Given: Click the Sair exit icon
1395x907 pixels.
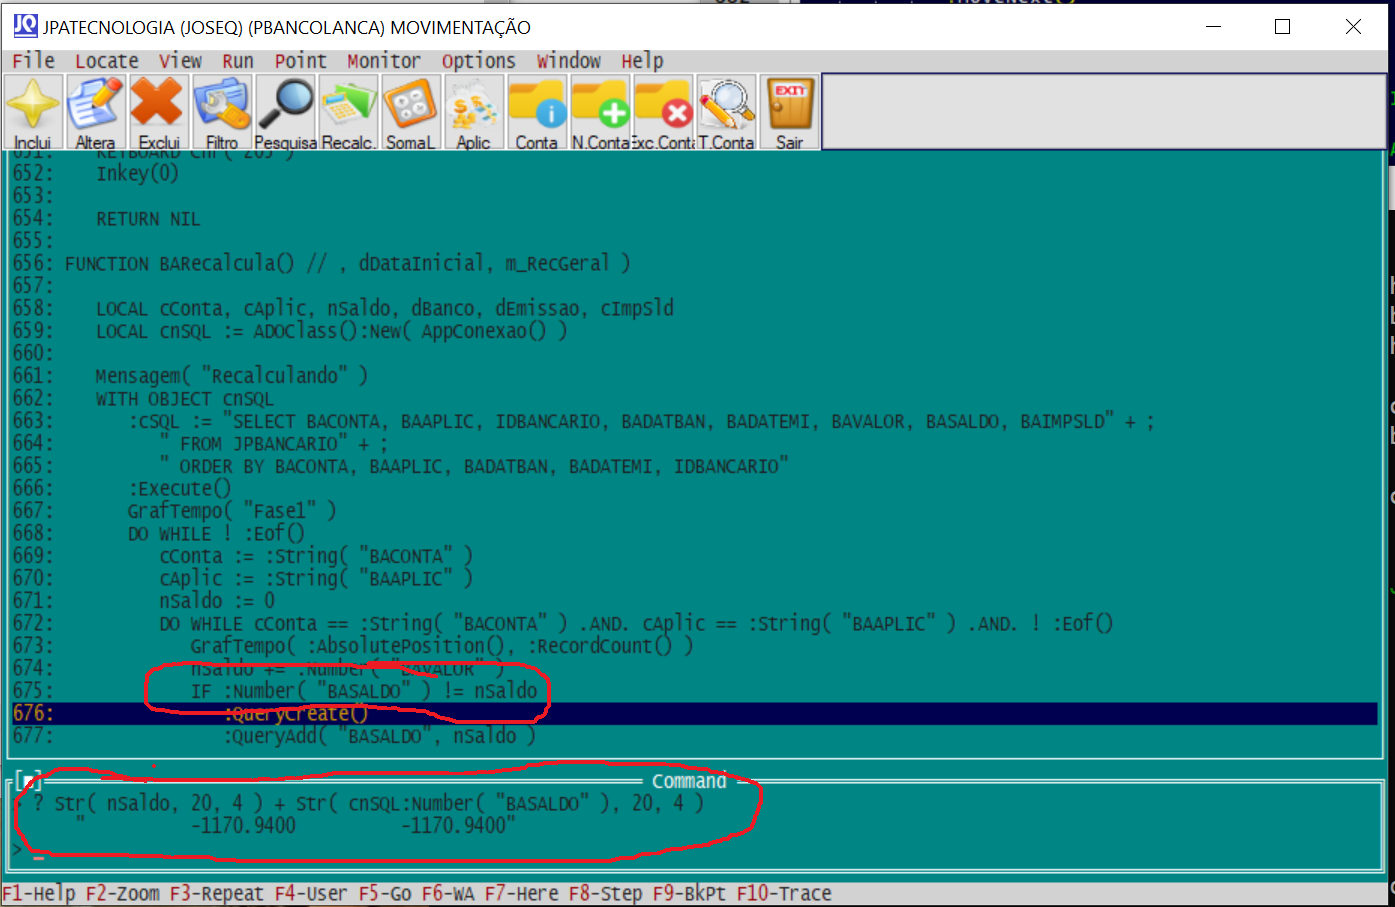Looking at the screenshot, I should point(790,113).
